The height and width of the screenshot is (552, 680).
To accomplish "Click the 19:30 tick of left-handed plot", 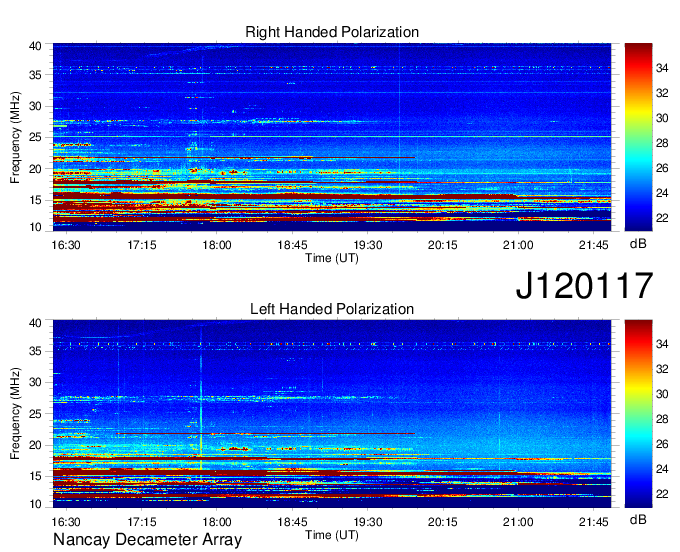I will [368, 522].
